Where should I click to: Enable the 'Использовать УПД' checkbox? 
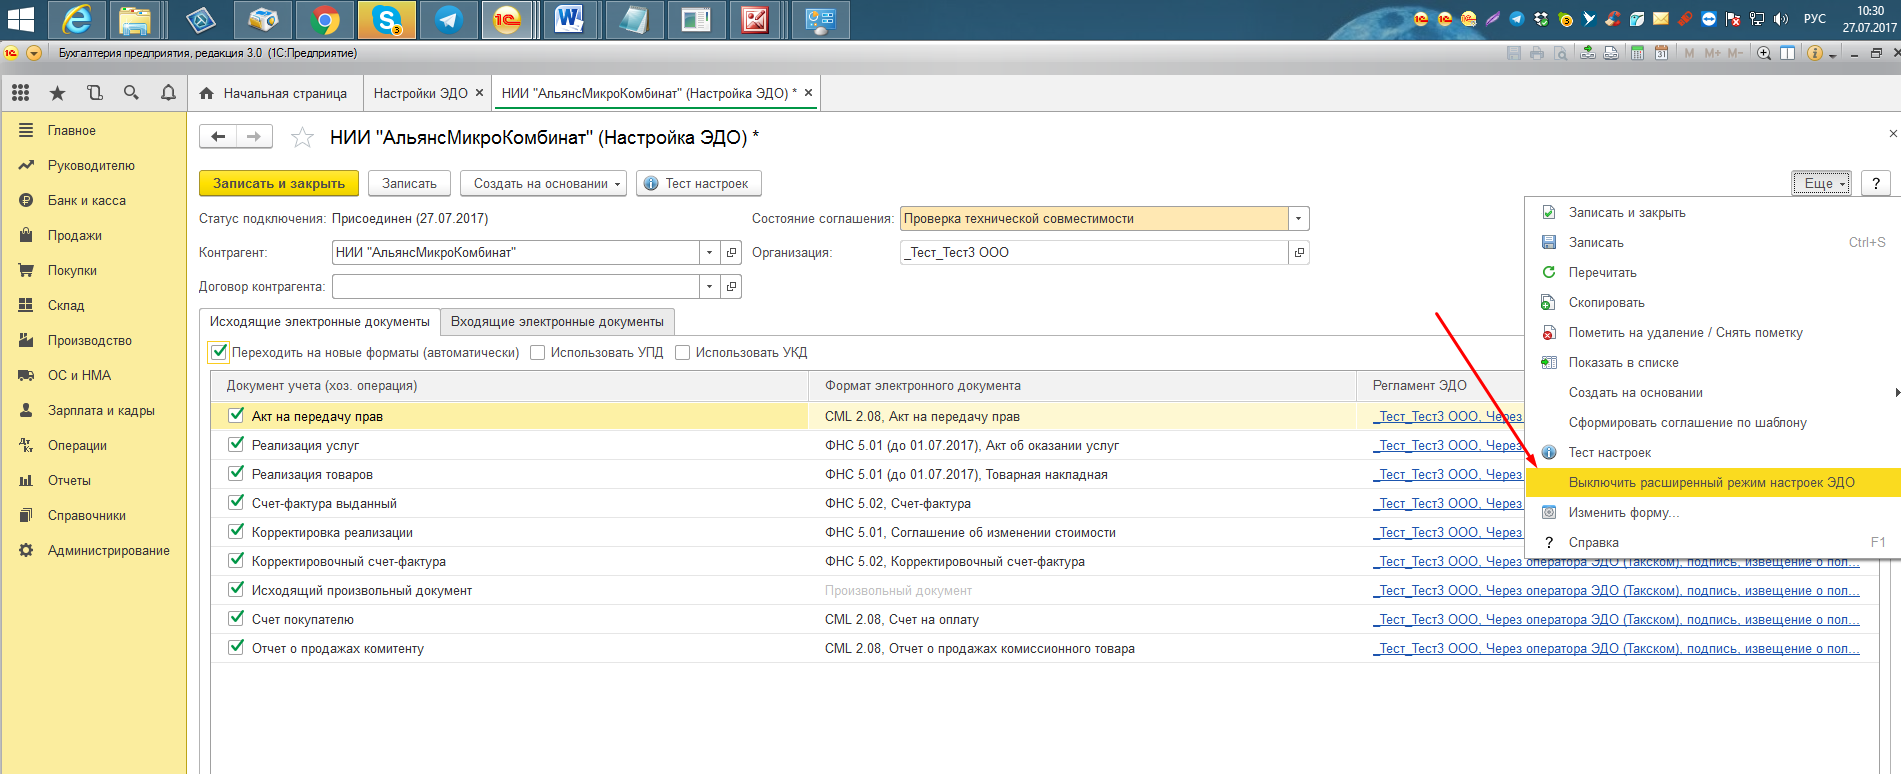pyautogui.click(x=538, y=352)
